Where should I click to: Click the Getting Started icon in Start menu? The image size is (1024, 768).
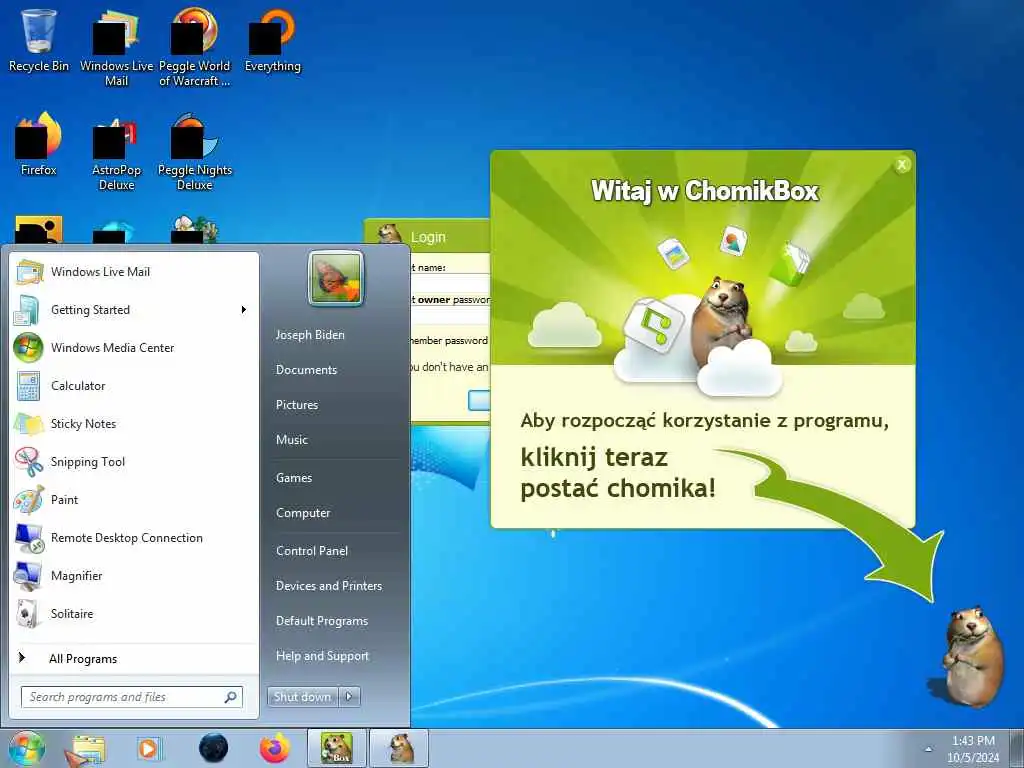click(26, 310)
